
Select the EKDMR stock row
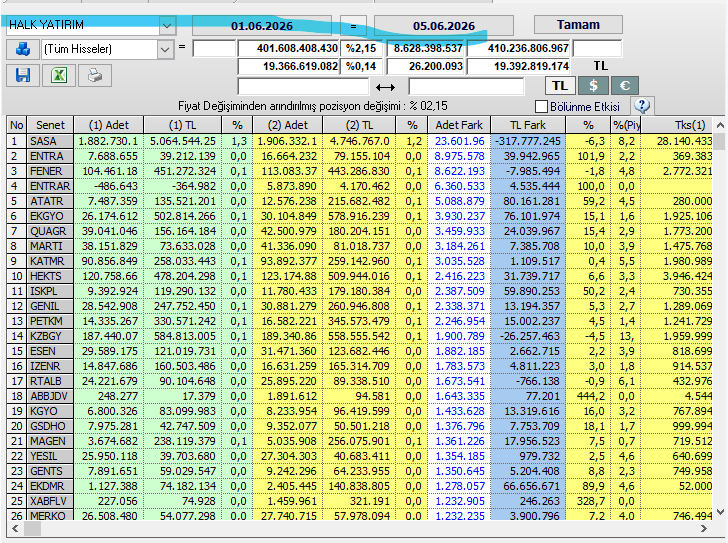(359, 486)
